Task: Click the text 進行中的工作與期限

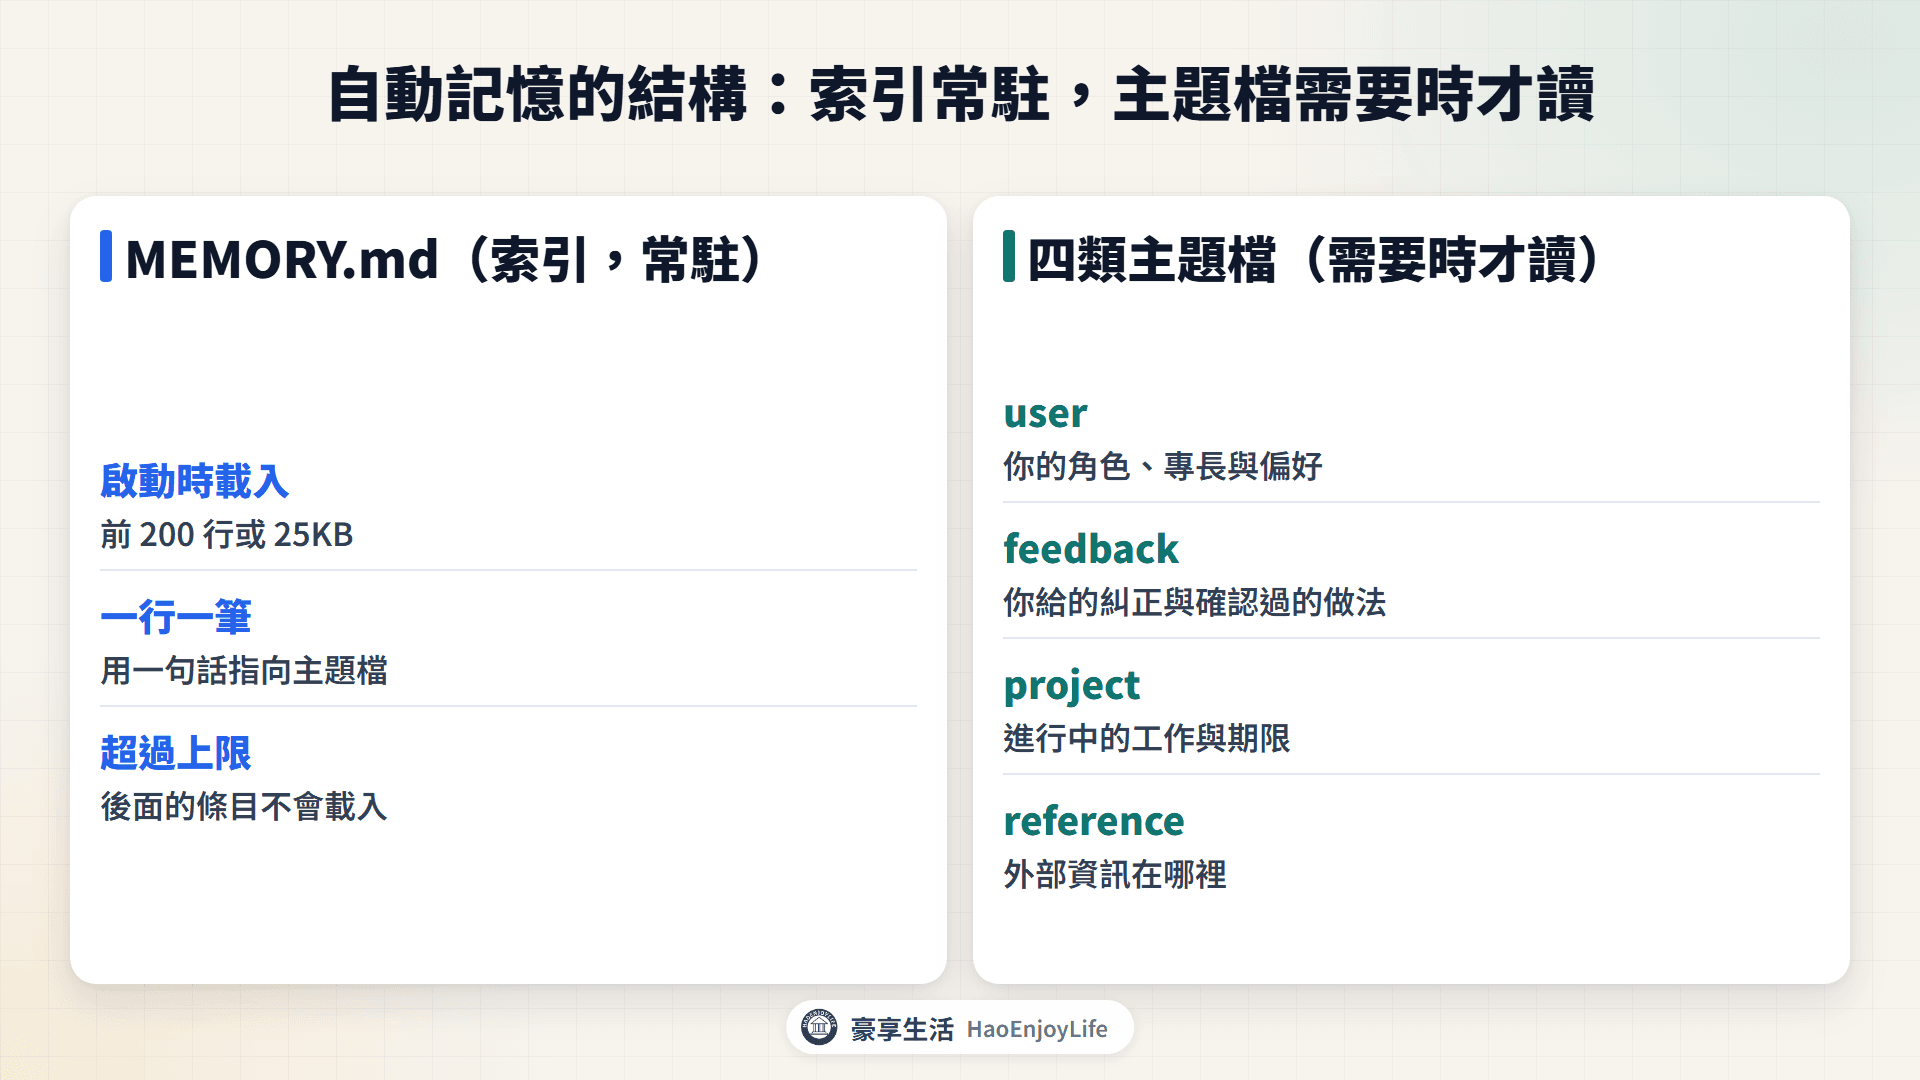Action: 1147,738
